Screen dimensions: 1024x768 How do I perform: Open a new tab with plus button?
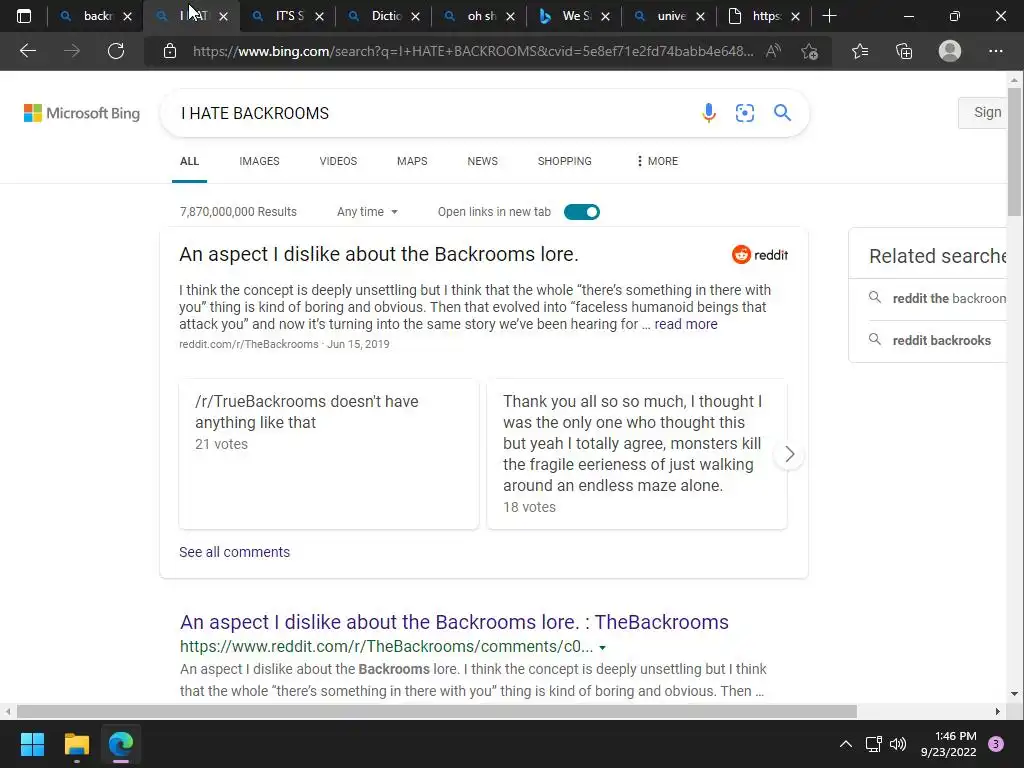click(x=829, y=16)
